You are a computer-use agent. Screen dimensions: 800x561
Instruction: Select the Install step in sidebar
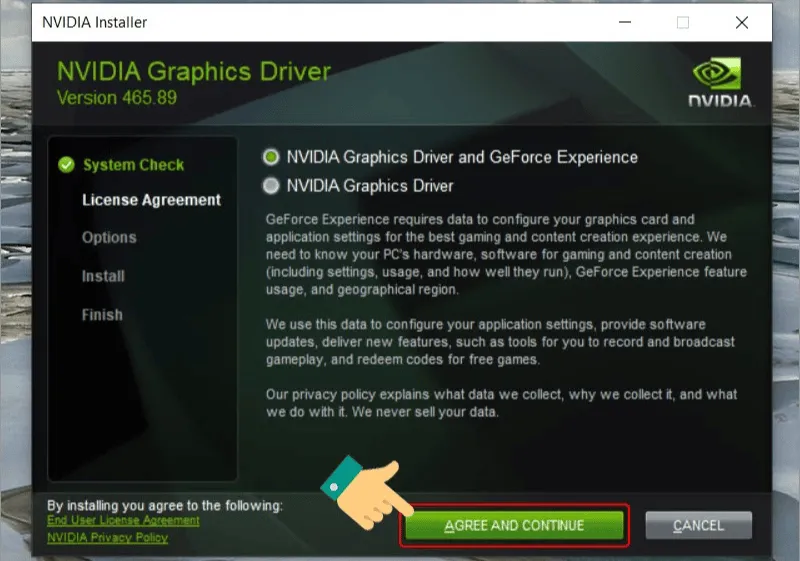pyautogui.click(x=103, y=276)
